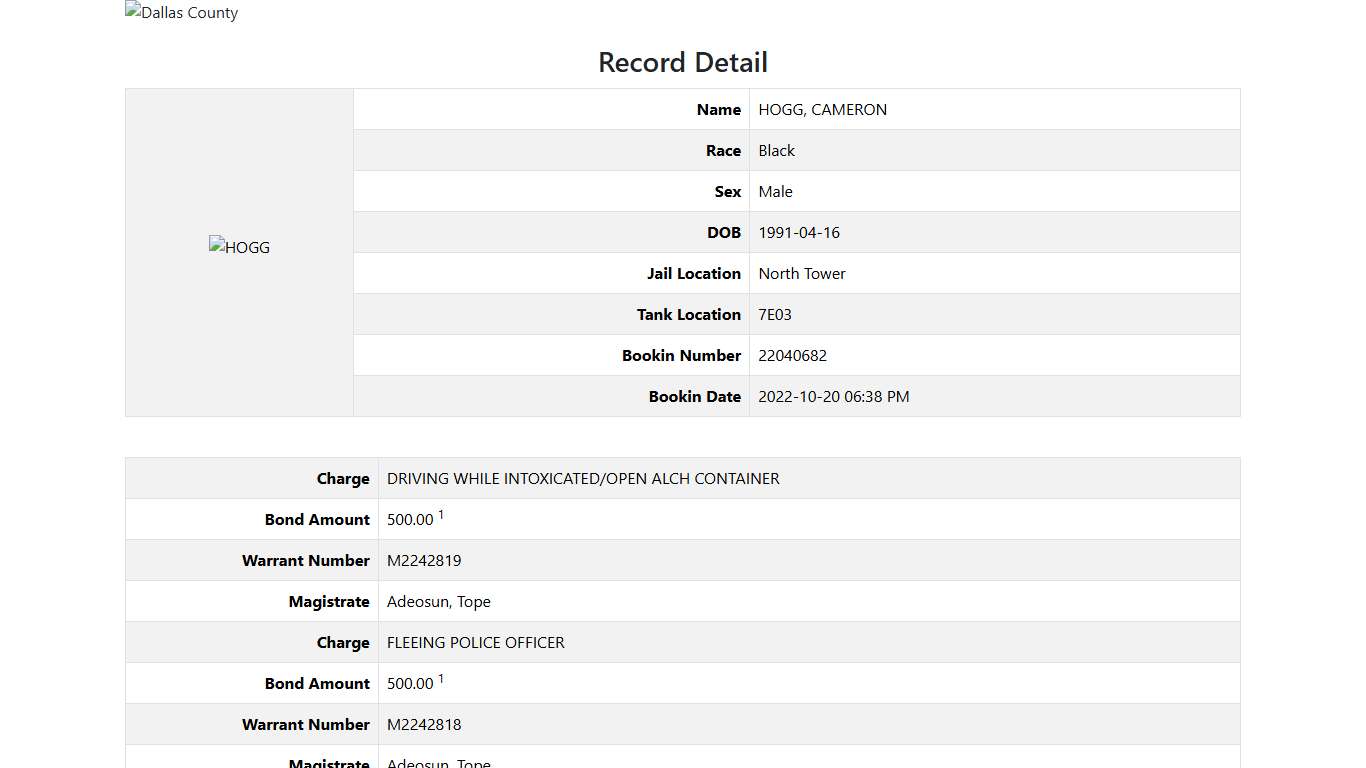Viewport: 1366px width, 768px height.
Task: Click the Sex row showing Male
Action: pyautogui.click(x=775, y=191)
